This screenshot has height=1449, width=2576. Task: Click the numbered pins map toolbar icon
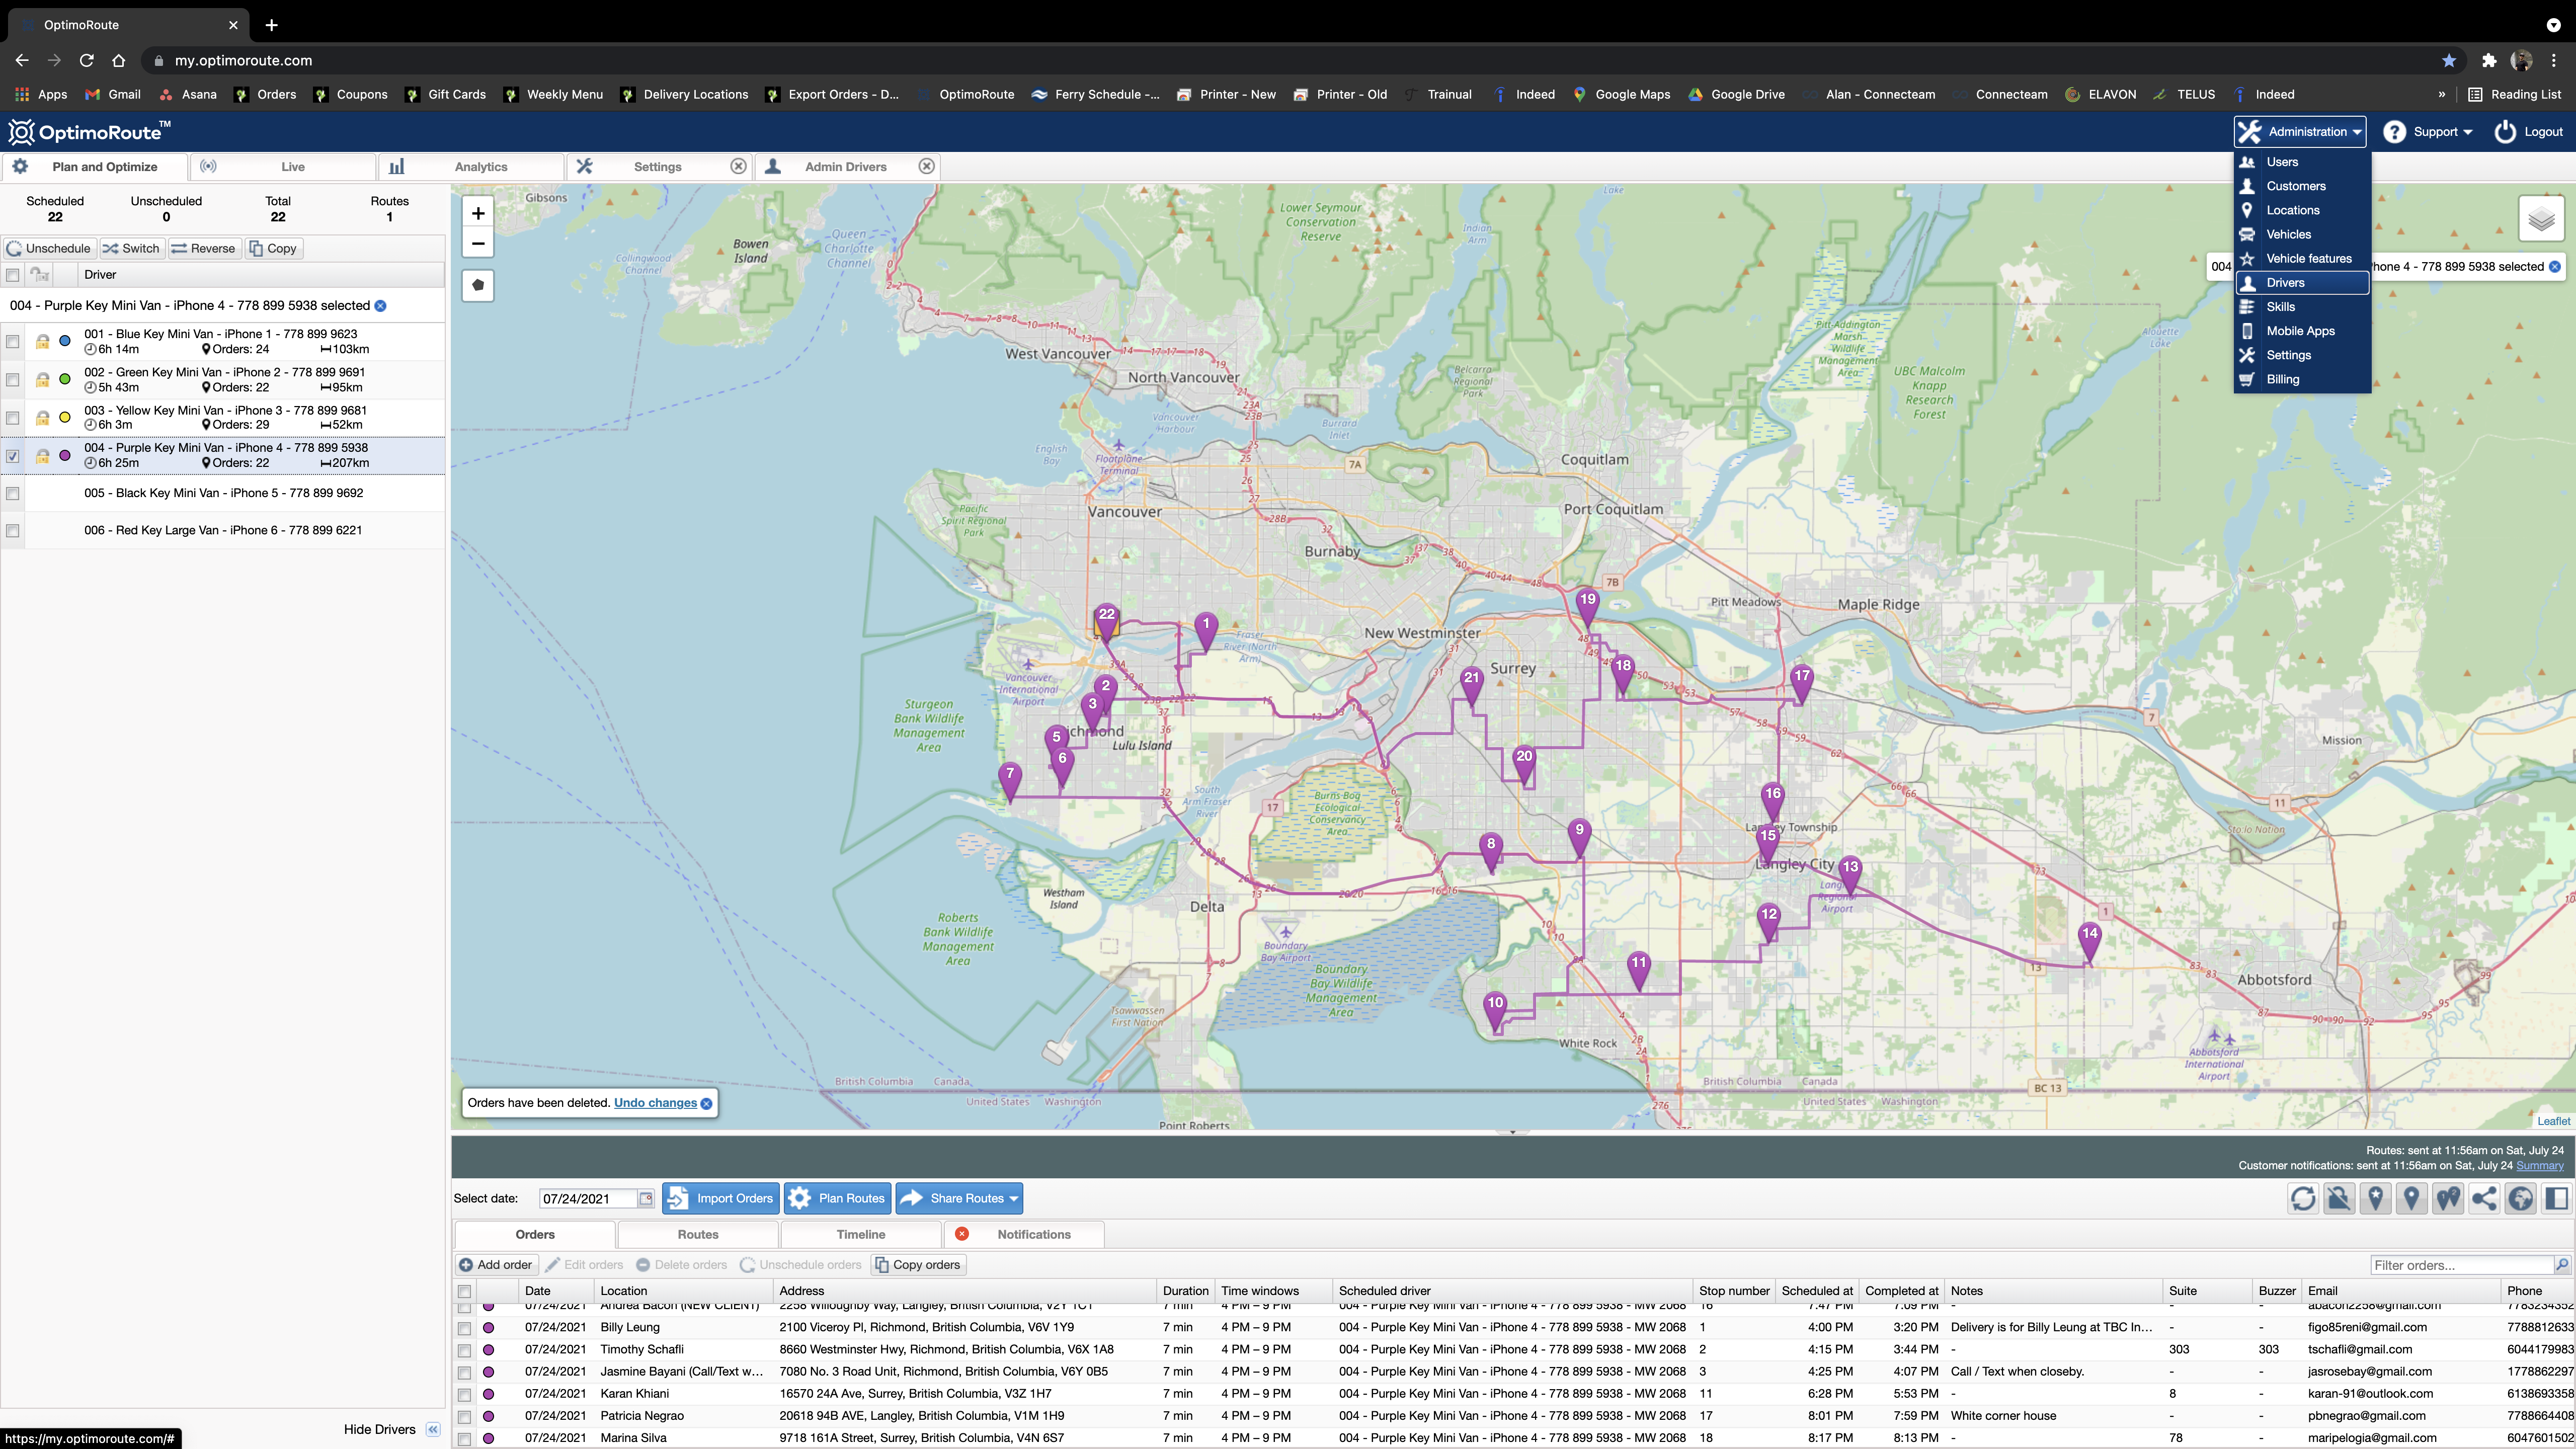pos(2448,1198)
